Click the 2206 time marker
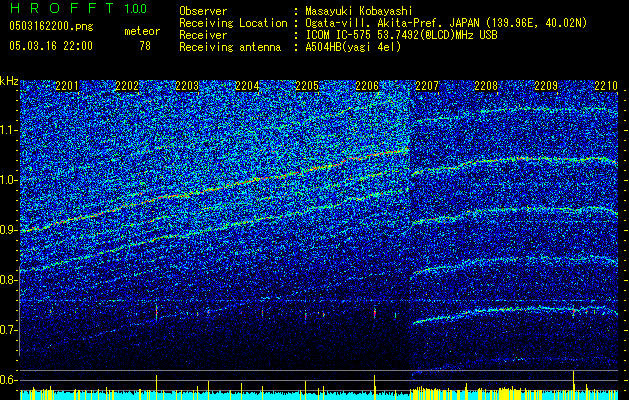 point(367,86)
